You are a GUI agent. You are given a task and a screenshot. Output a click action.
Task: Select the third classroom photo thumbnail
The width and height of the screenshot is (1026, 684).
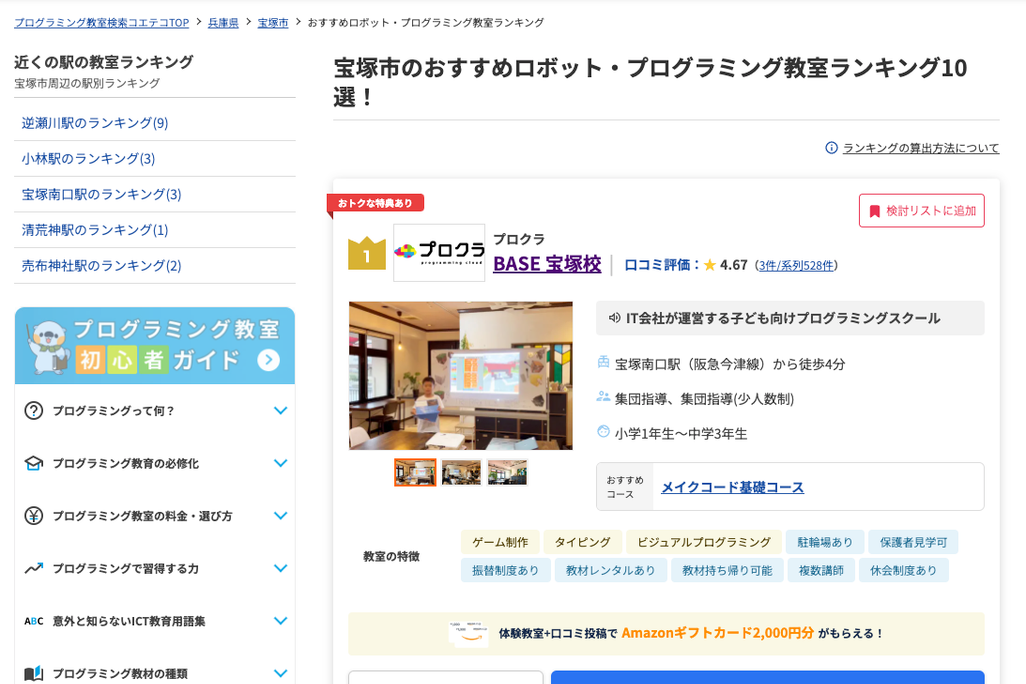pos(507,473)
